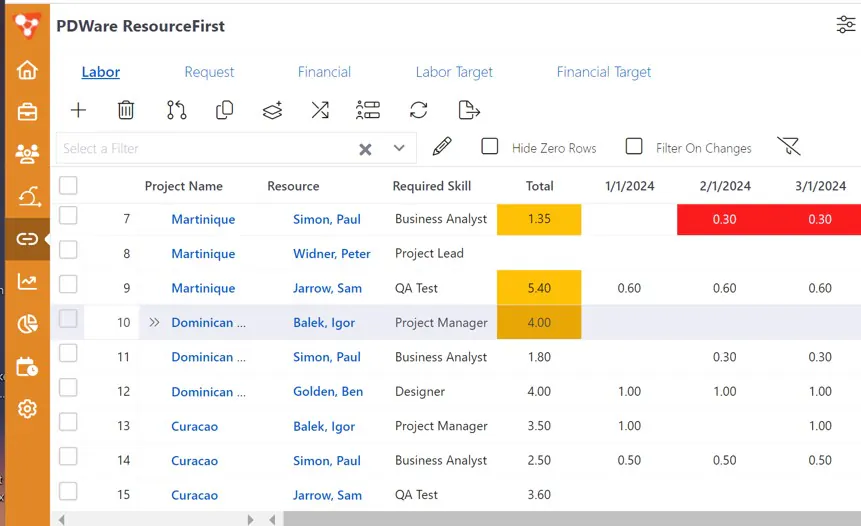Check the row 7 checkbox
The height and width of the screenshot is (526, 861).
point(68,216)
